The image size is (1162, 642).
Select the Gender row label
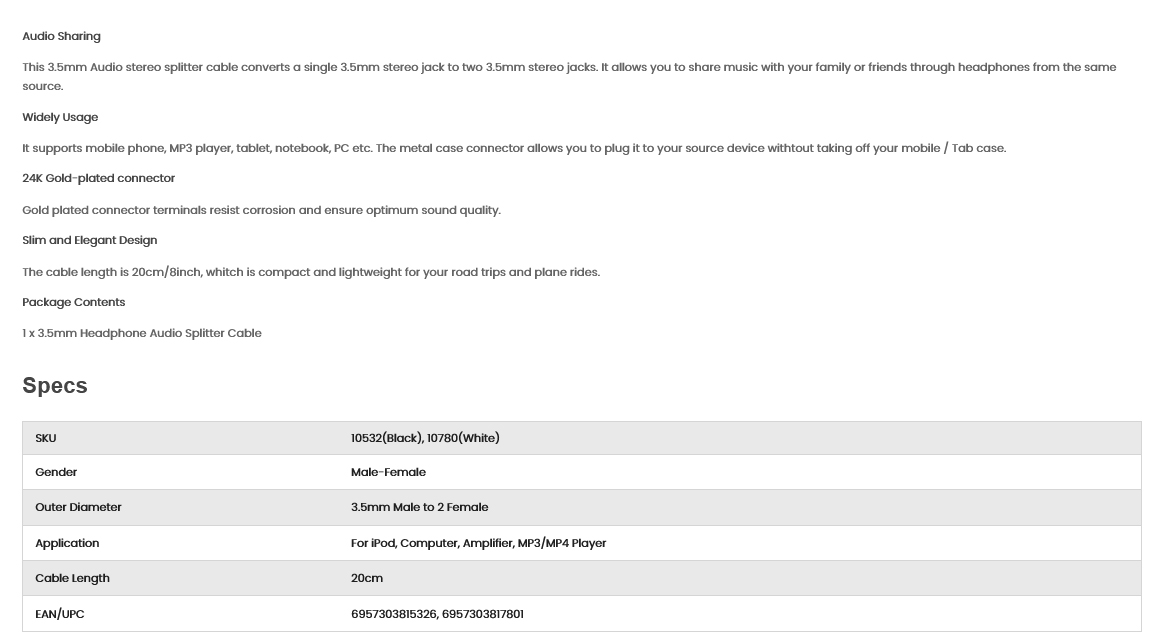[56, 472]
